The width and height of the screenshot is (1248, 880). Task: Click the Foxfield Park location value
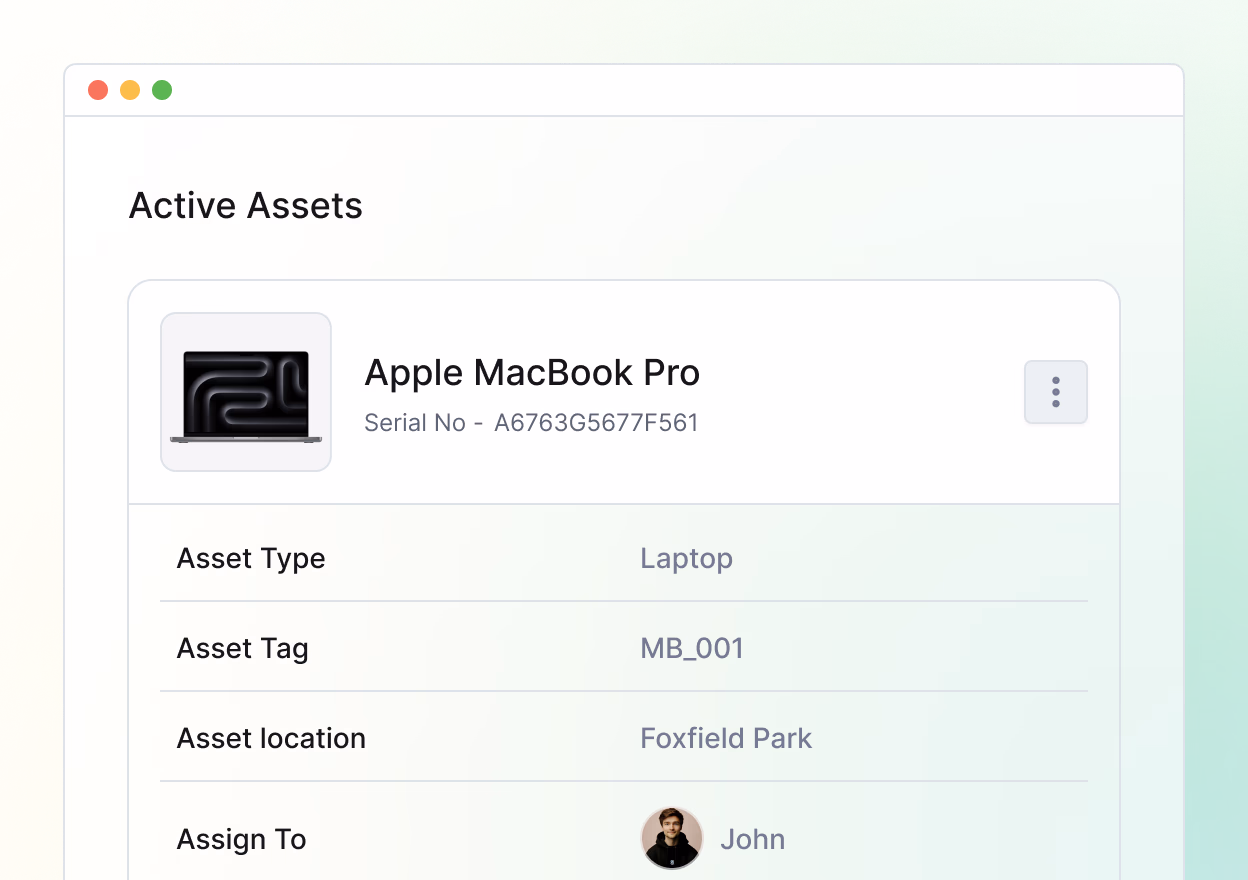[726, 738]
